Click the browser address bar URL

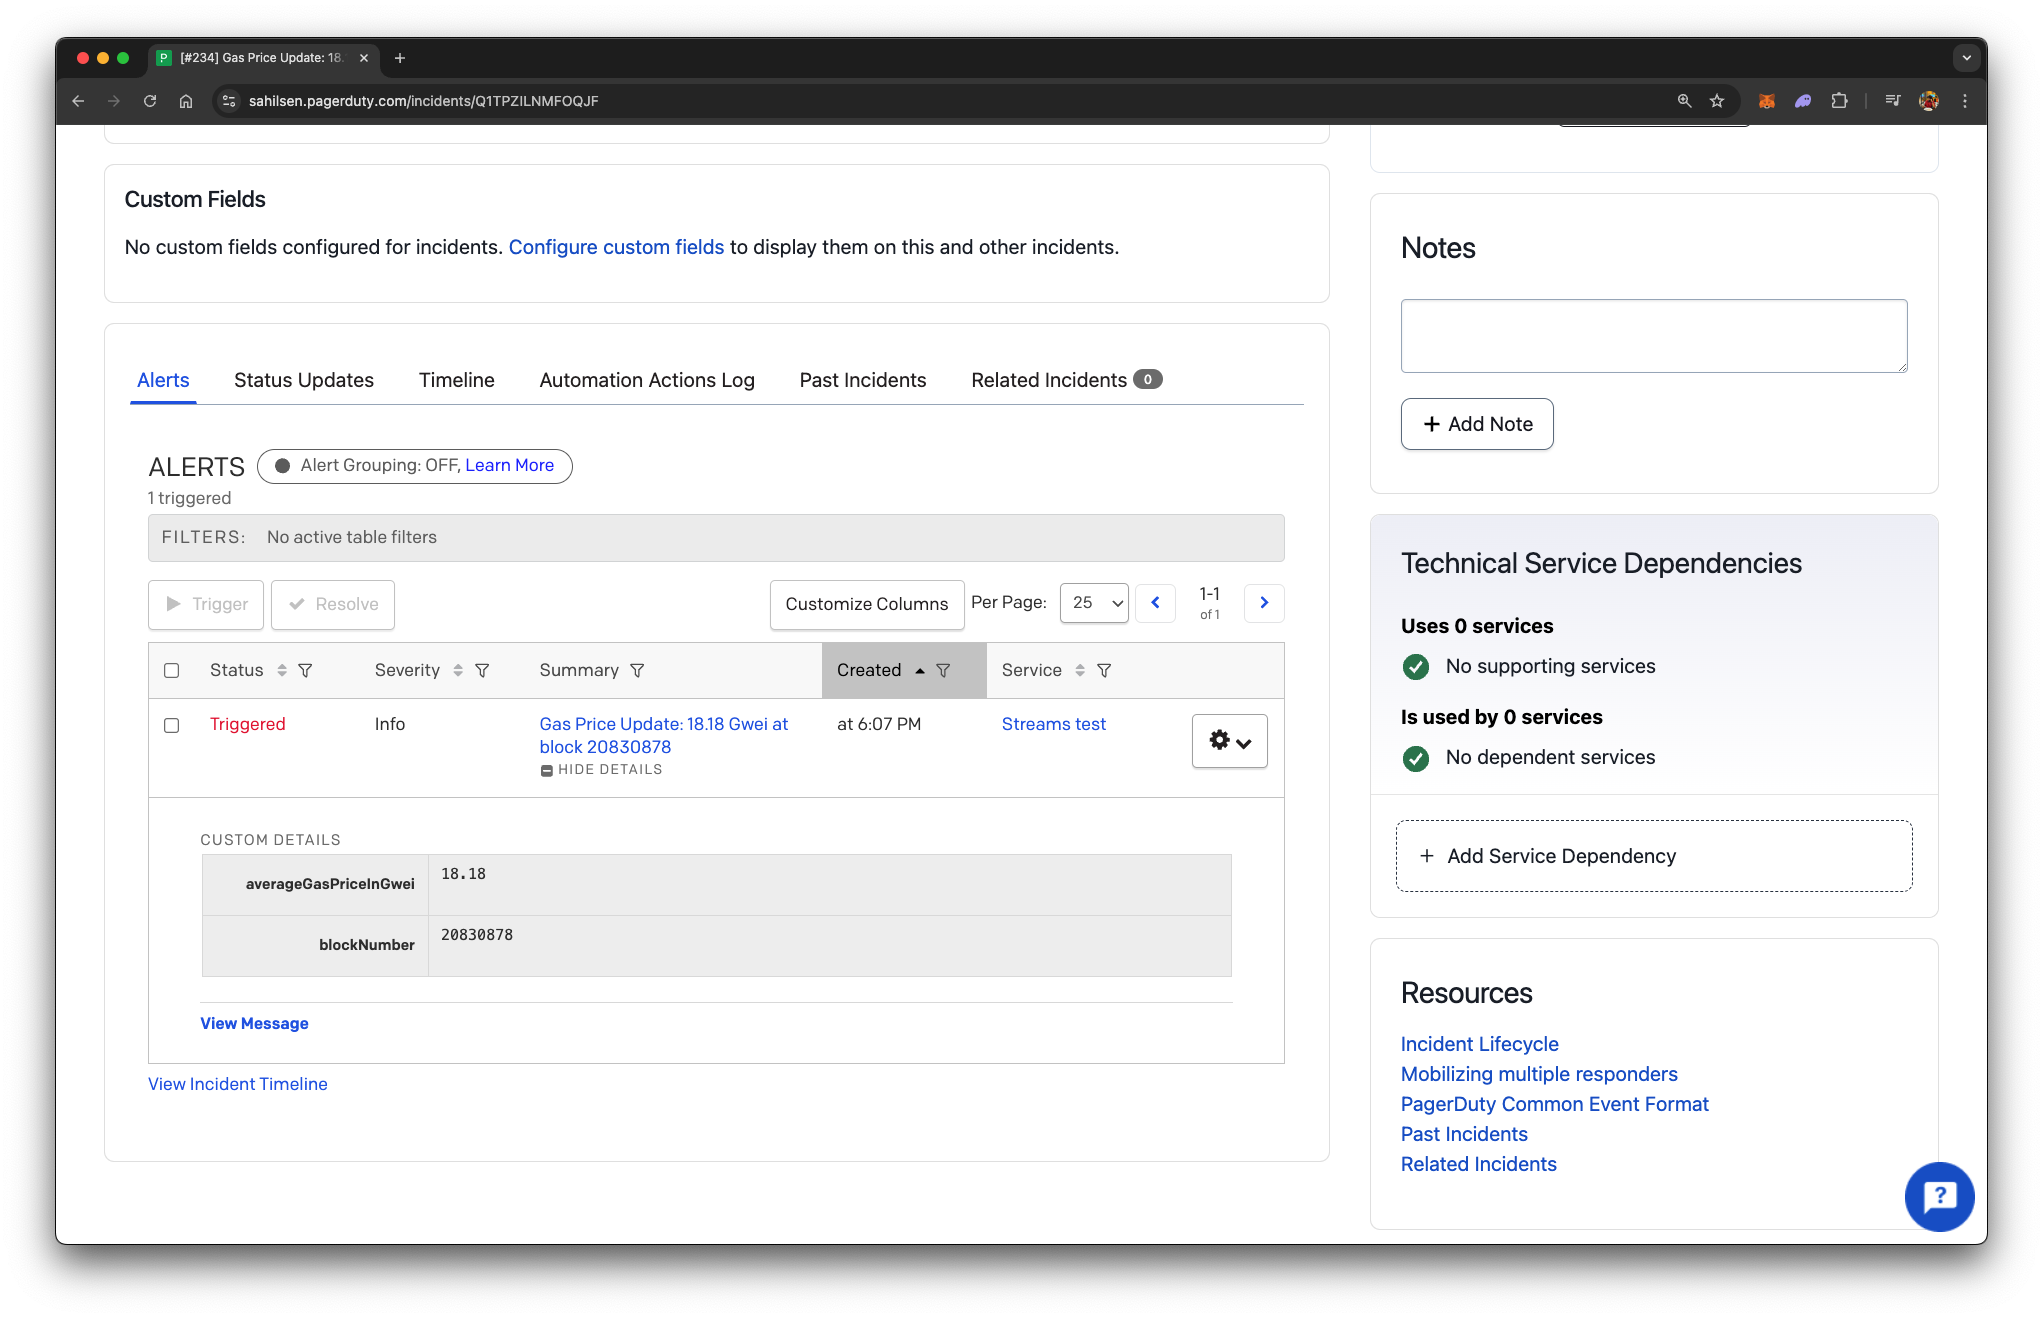(424, 101)
